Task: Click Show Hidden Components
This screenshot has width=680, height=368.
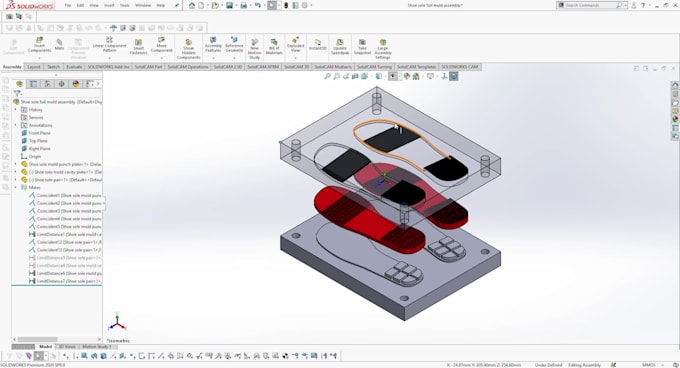Action: 188,49
